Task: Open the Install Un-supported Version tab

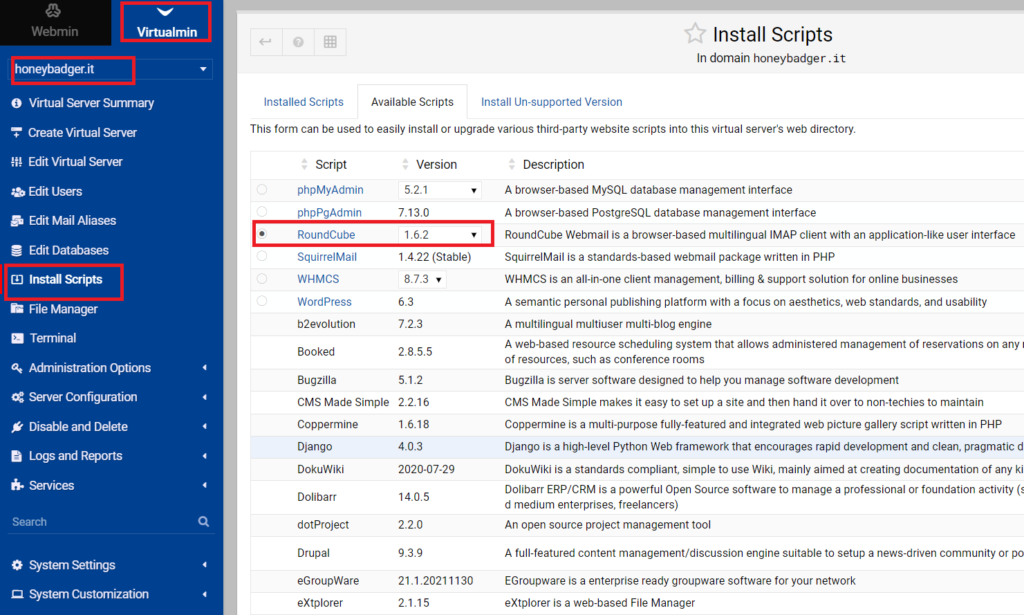Action: pyautogui.click(x=550, y=101)
